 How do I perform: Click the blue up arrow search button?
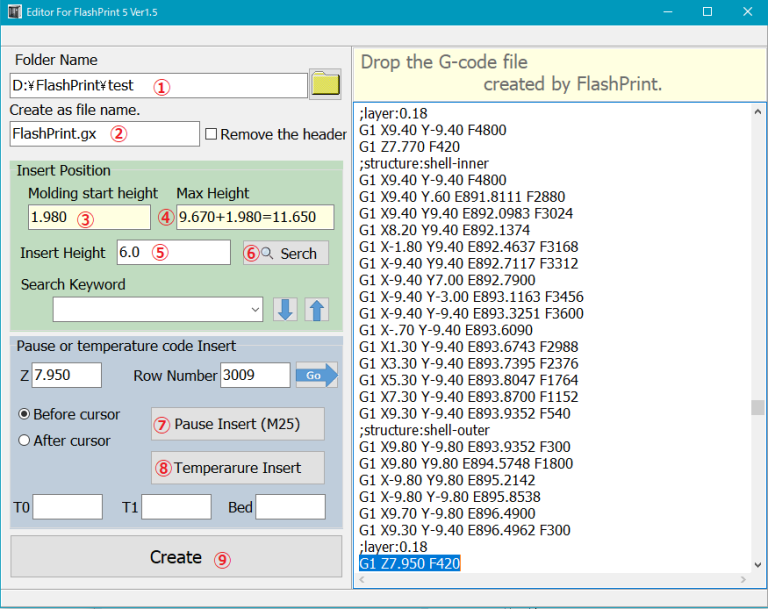click(317, 310)
